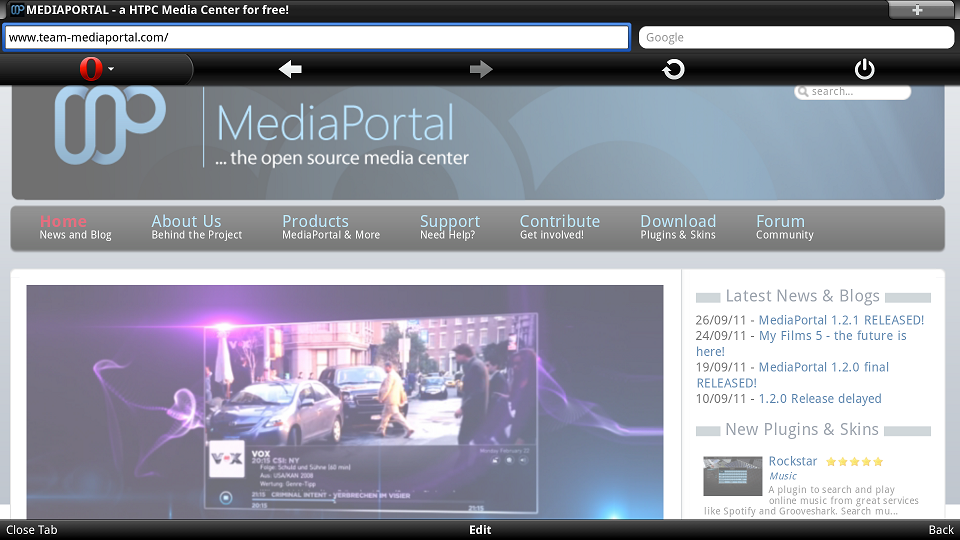Viewport: 960px width, 540px height.
Task: Click the Latest News & Blogs heading
Action: (x=802, y=296)
